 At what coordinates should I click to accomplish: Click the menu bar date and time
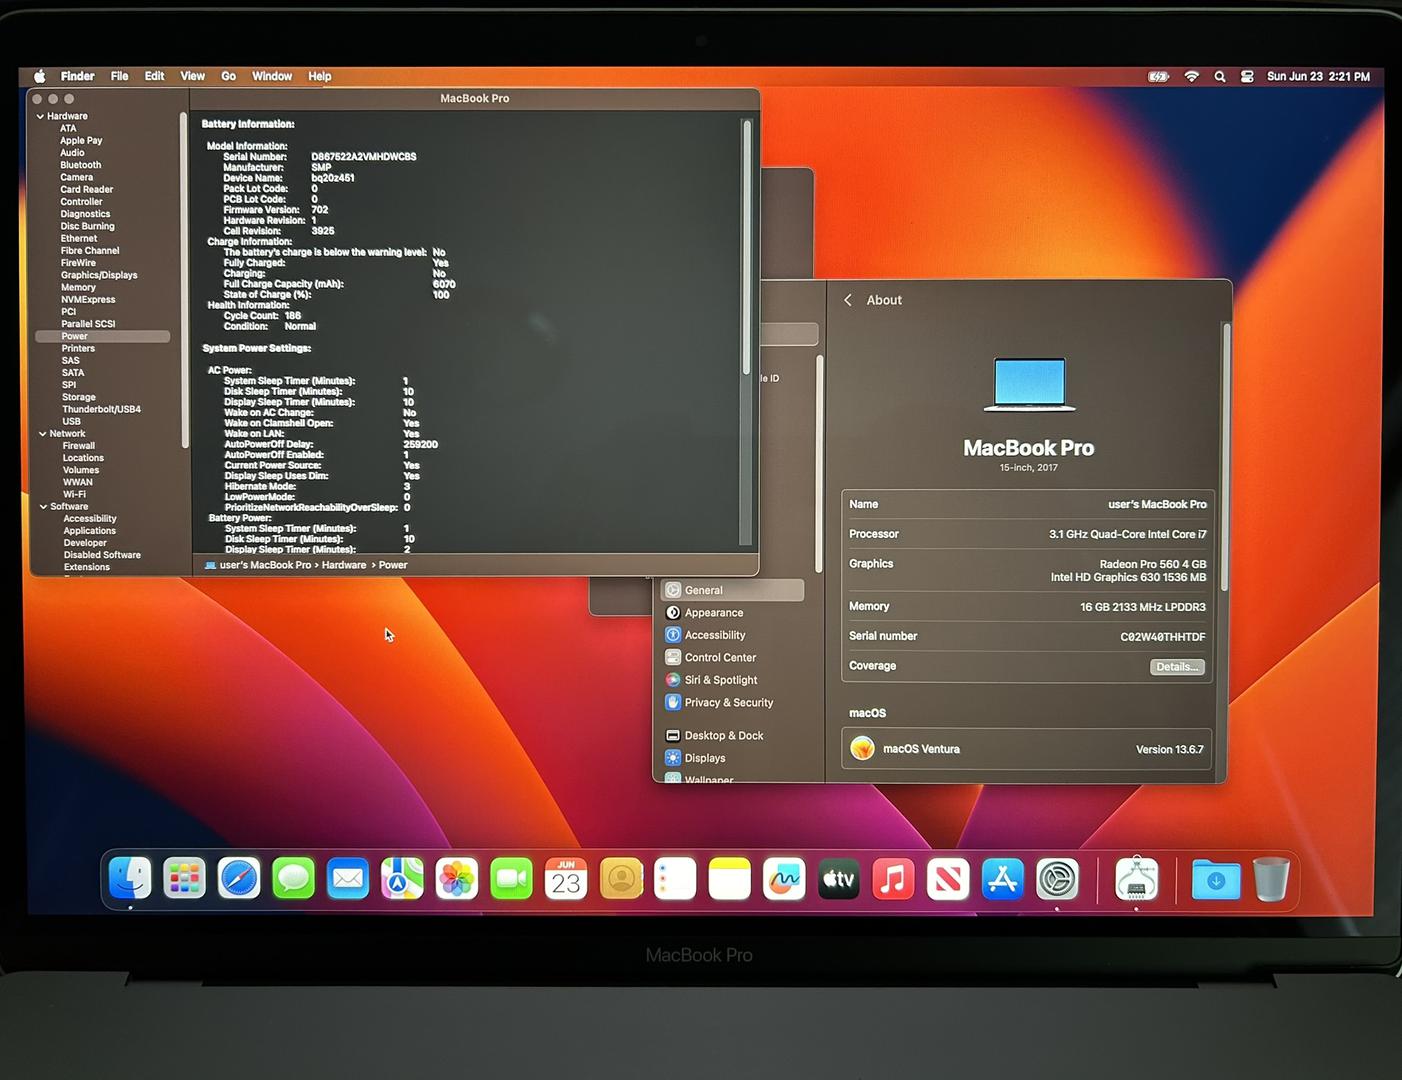(x=1318, y=76)
